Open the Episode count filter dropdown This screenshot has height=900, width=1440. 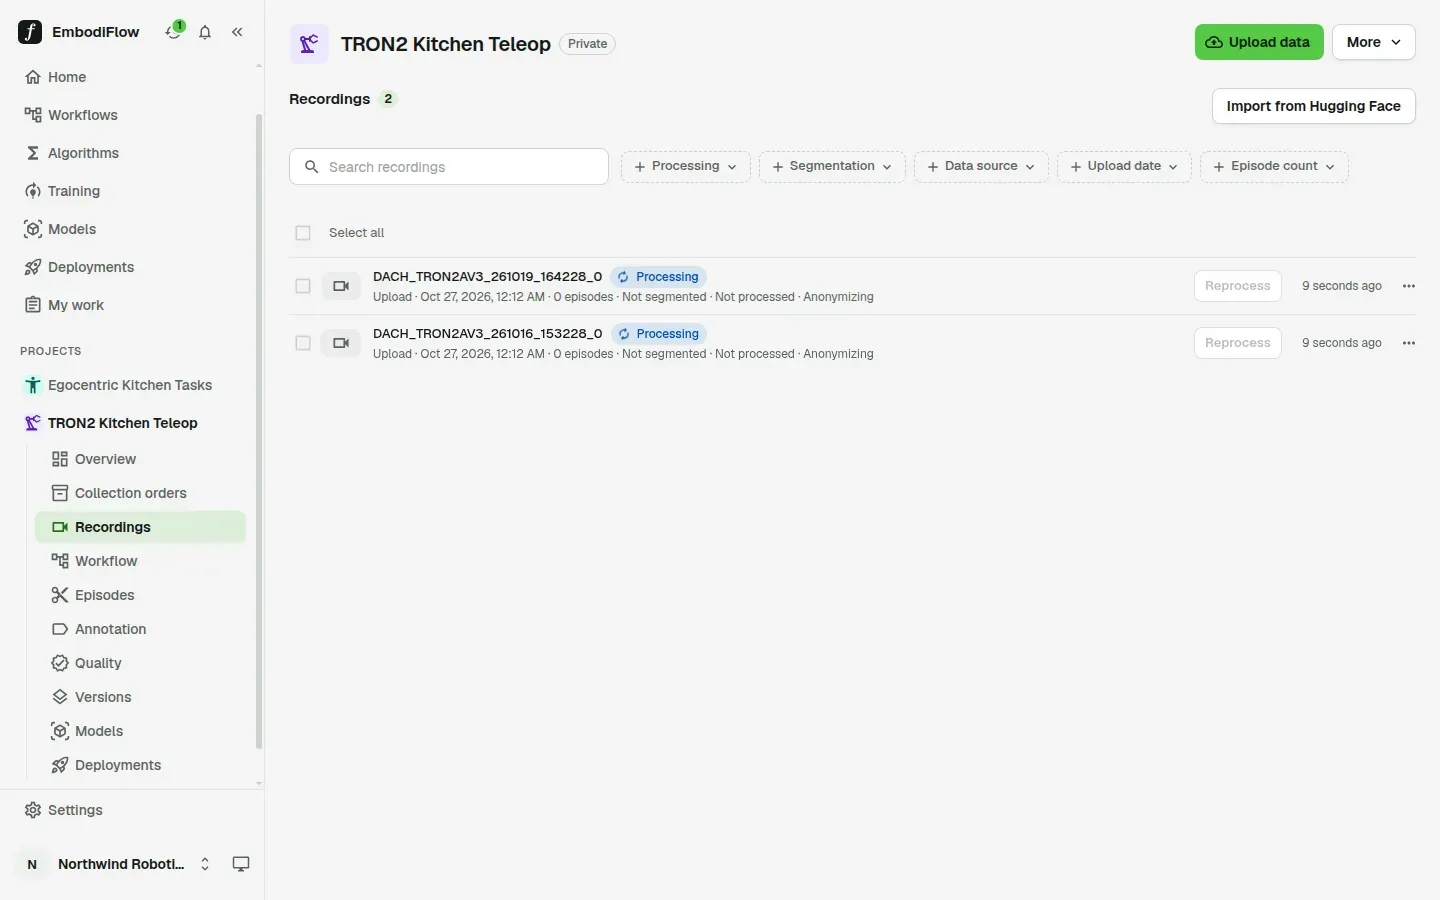click(x=1274, y=167)
